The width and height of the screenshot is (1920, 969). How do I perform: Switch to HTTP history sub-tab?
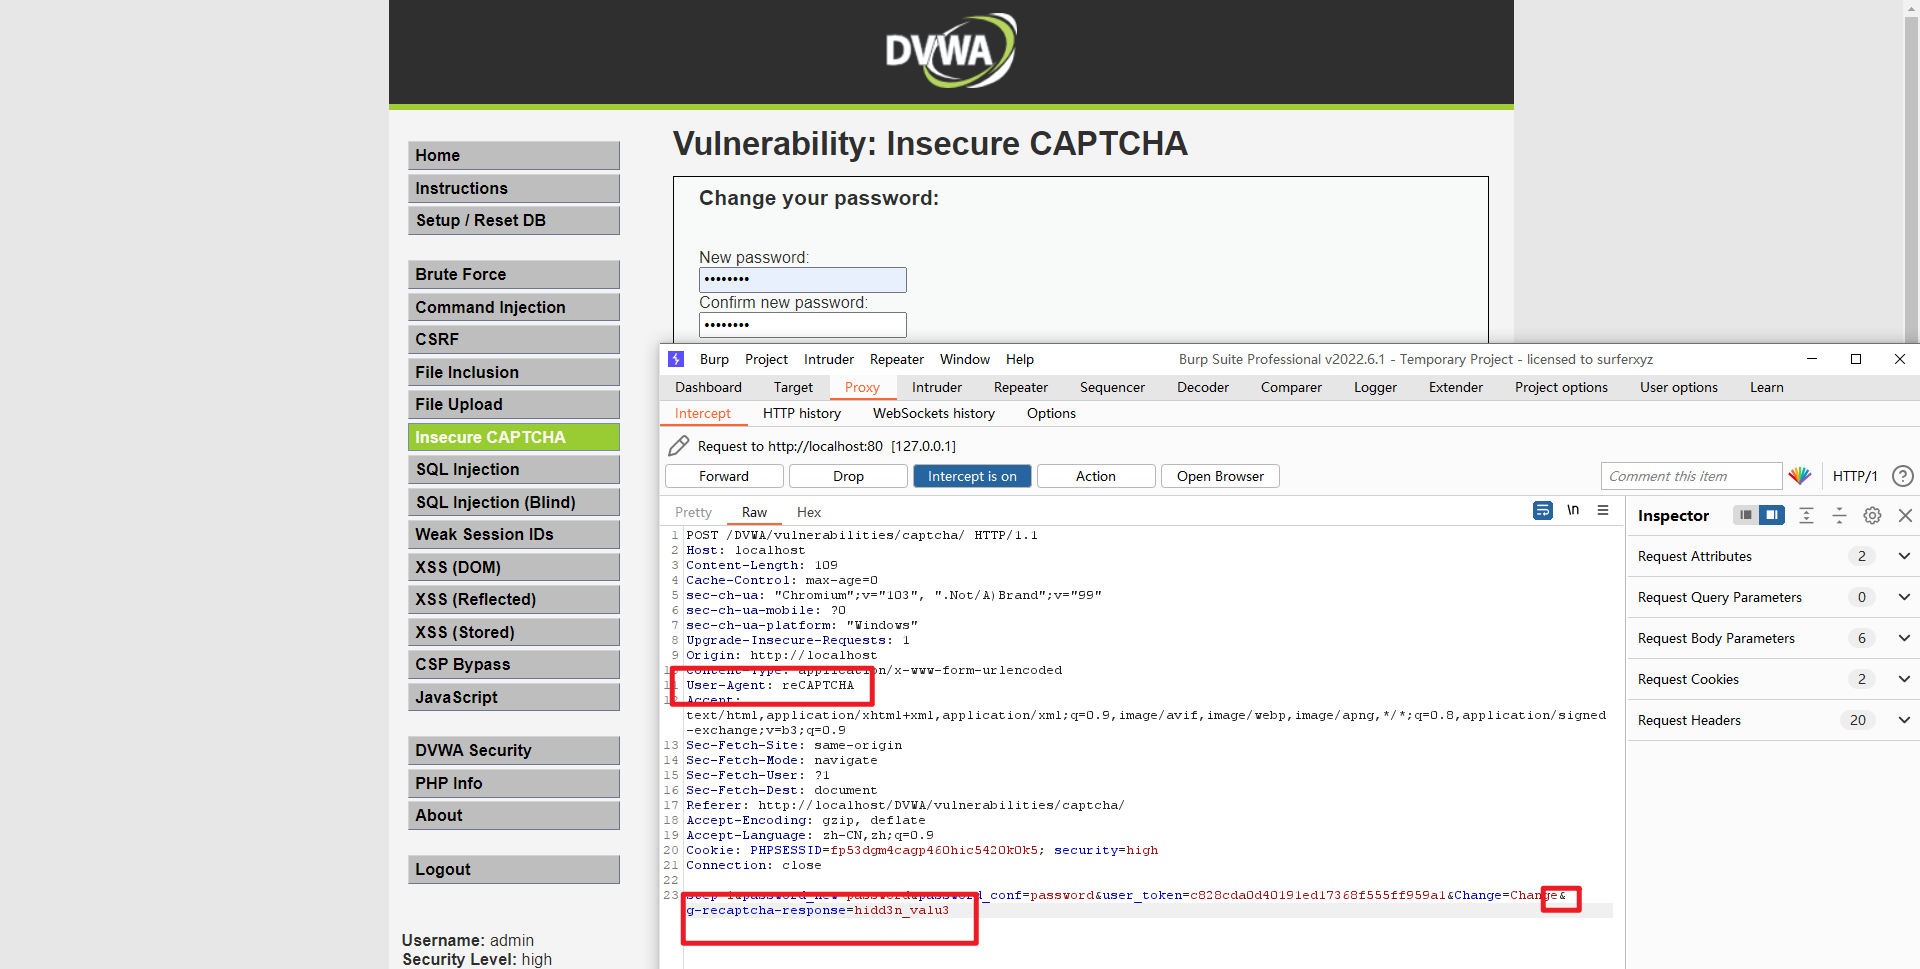pos(802,413)
